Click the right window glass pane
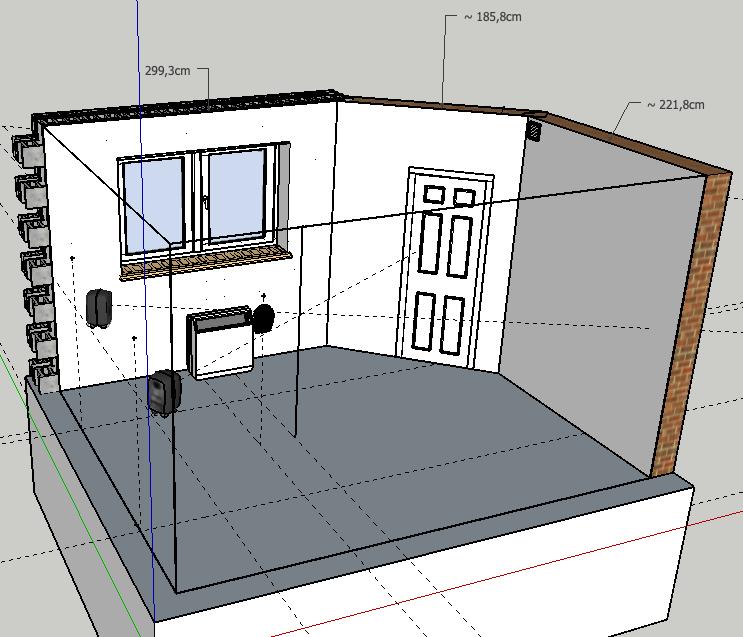 236,195
